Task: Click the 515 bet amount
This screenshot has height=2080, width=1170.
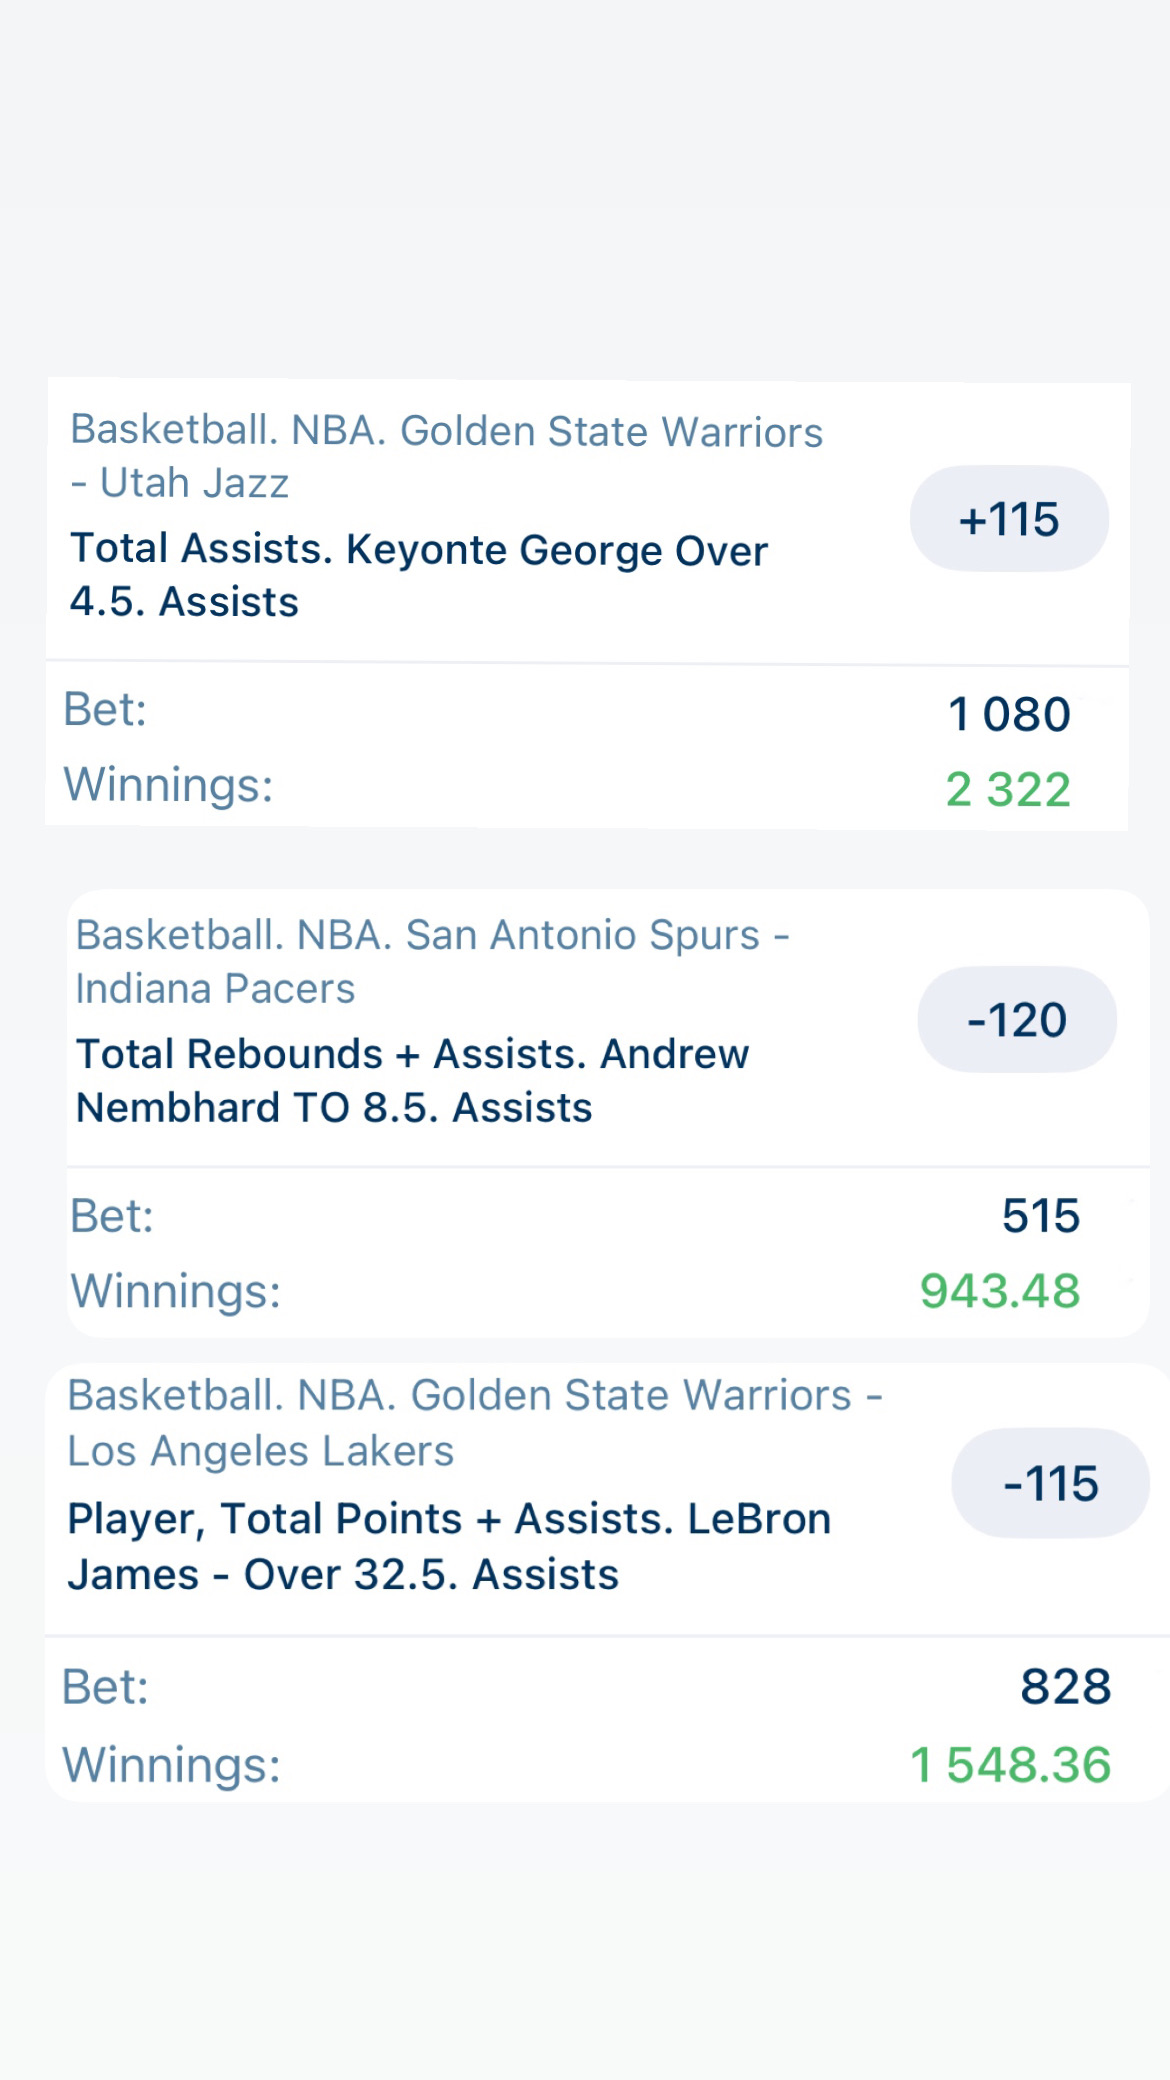Action: [1040, 1216]
